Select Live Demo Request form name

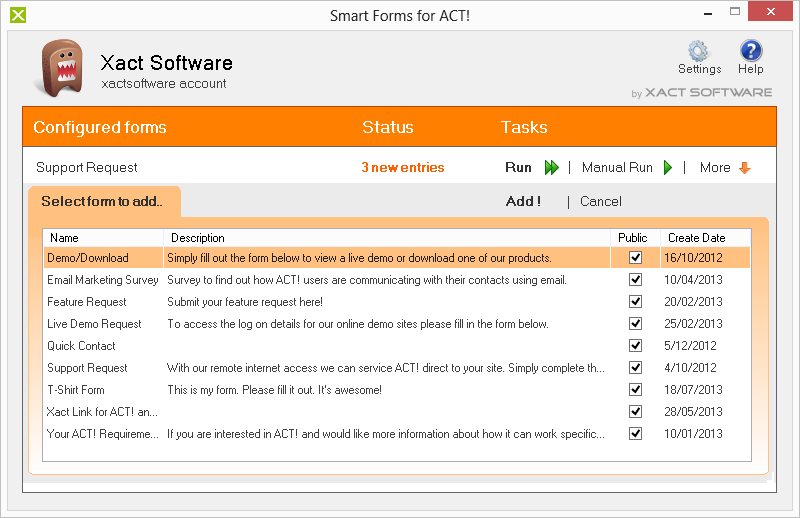click(x=94, y=324)
